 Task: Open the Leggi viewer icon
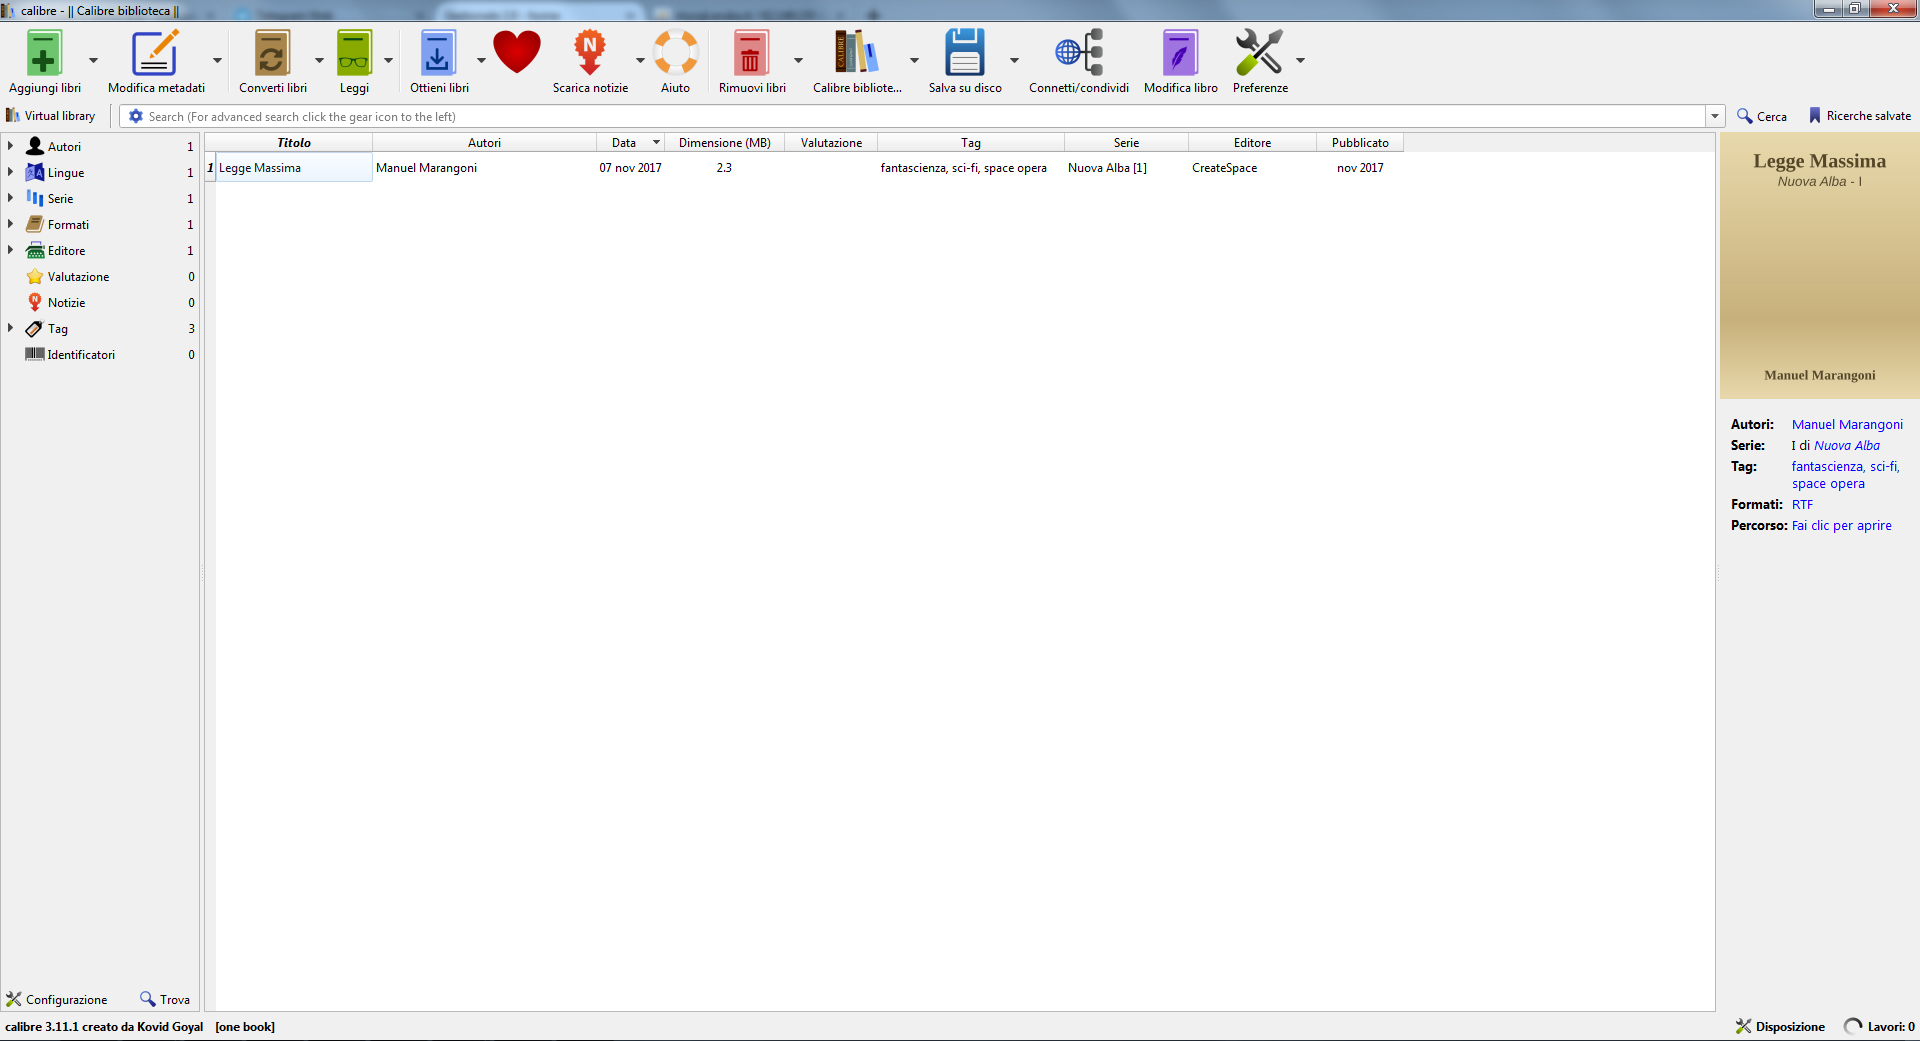click(354, 53)
